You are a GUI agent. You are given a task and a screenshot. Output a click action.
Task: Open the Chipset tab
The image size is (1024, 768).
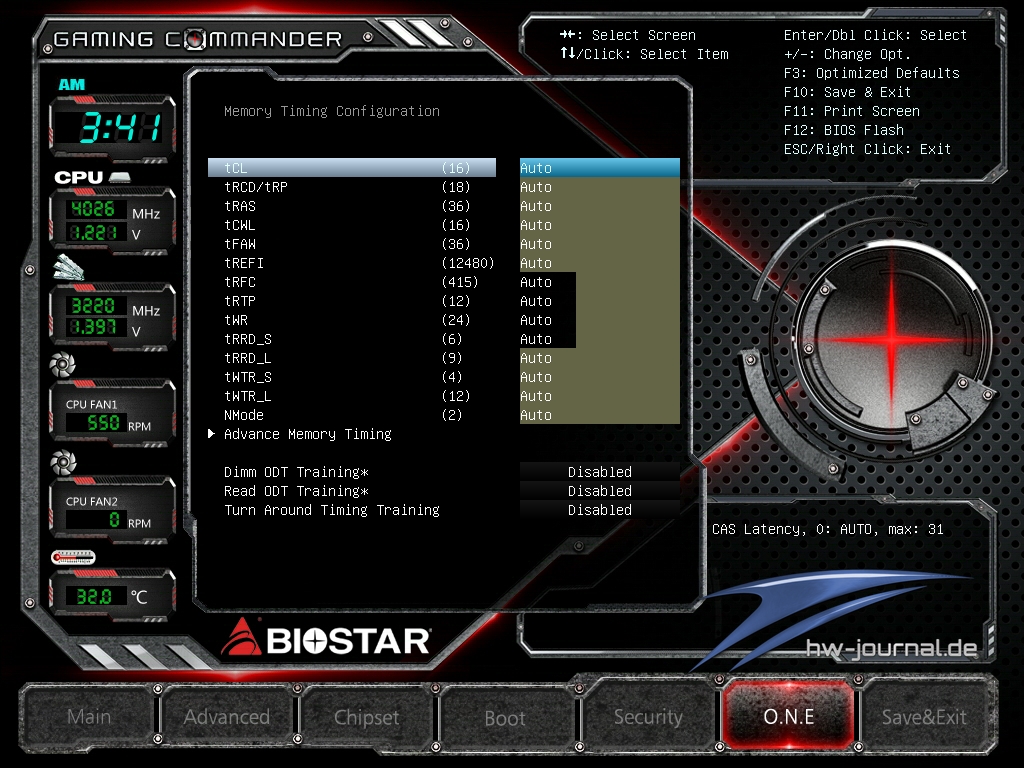click(366, 716)
